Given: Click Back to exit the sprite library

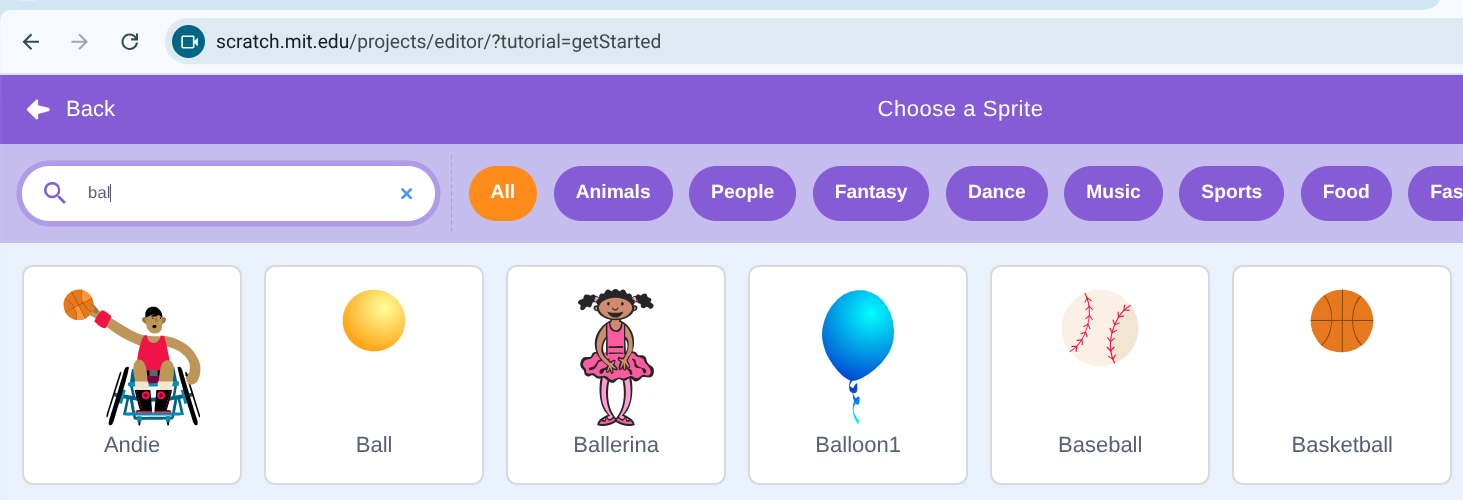Looking at the screenshot, I should click(71, 109).
